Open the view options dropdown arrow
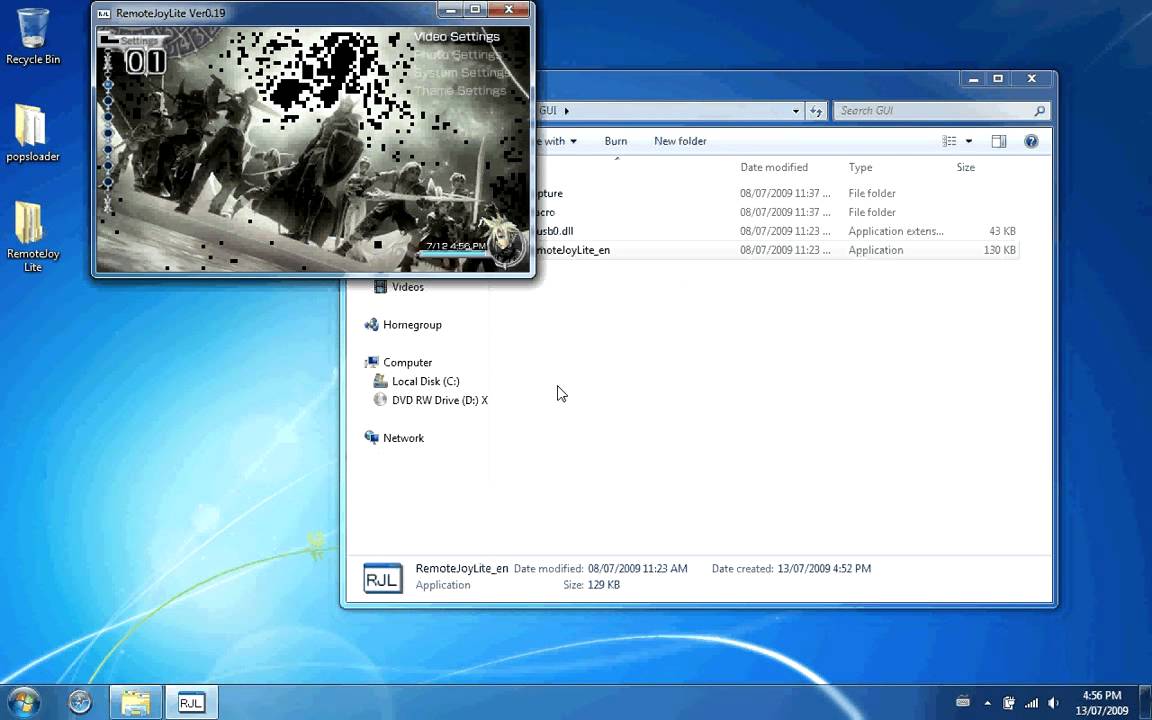The width and height of the screenshot is (1152, 720). (968, 141)
